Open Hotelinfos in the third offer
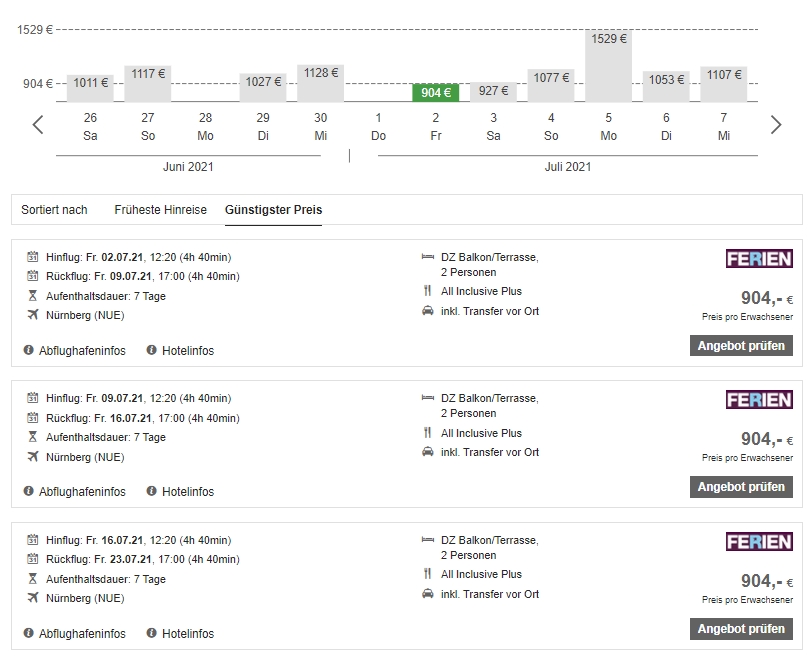The image size is (811, 656). 187,633
